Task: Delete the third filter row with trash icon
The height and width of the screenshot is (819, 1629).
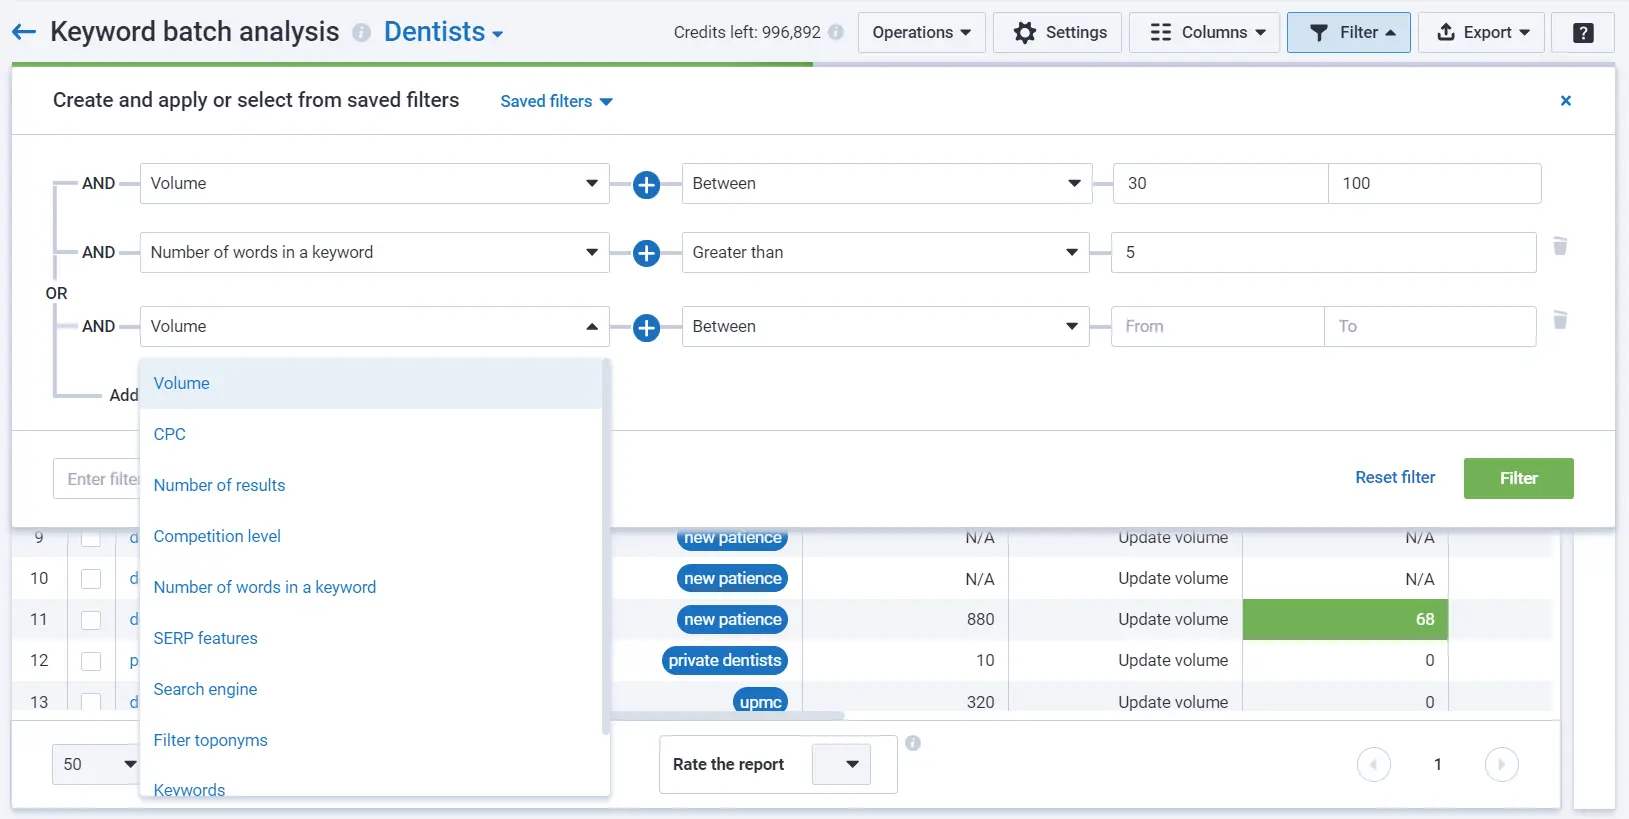Action: click(1559, 320)
